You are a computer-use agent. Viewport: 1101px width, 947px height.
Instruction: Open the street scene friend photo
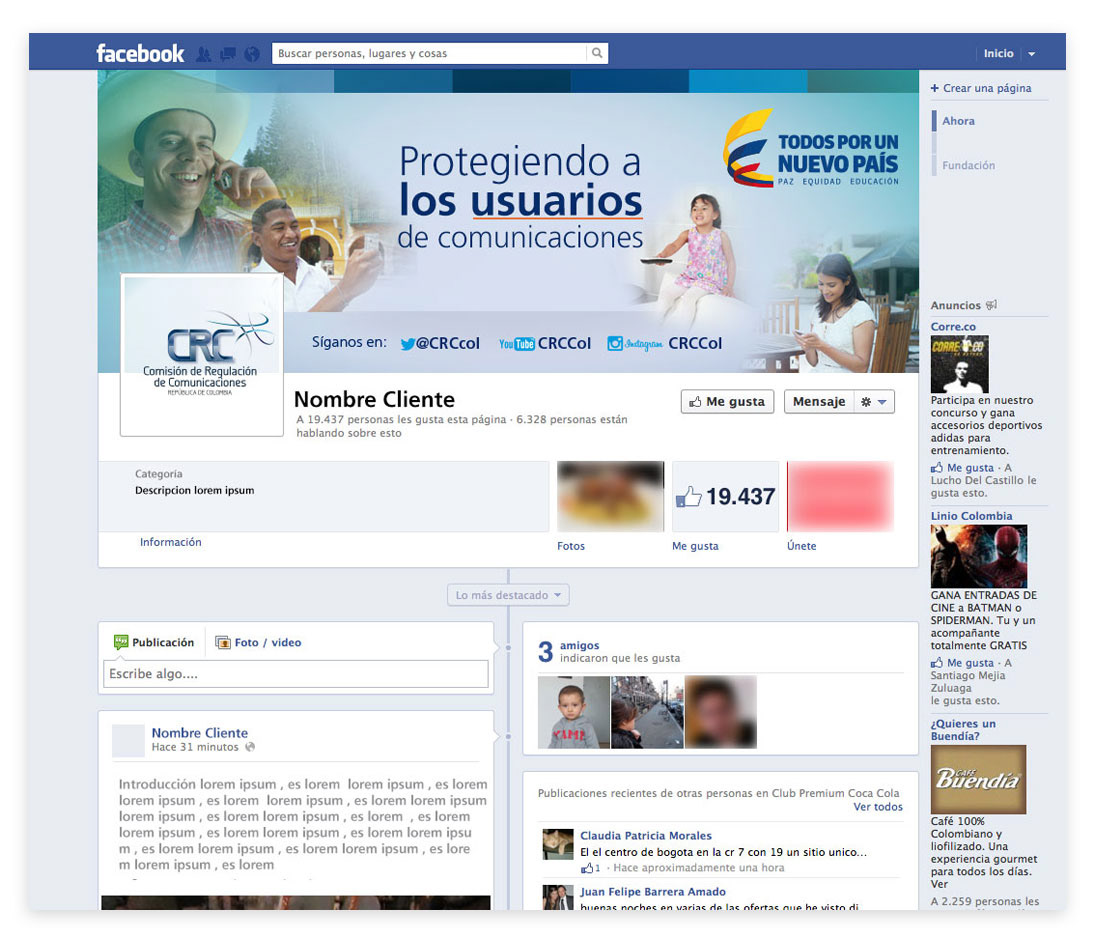pyautogui.click(x=647, y=712)
